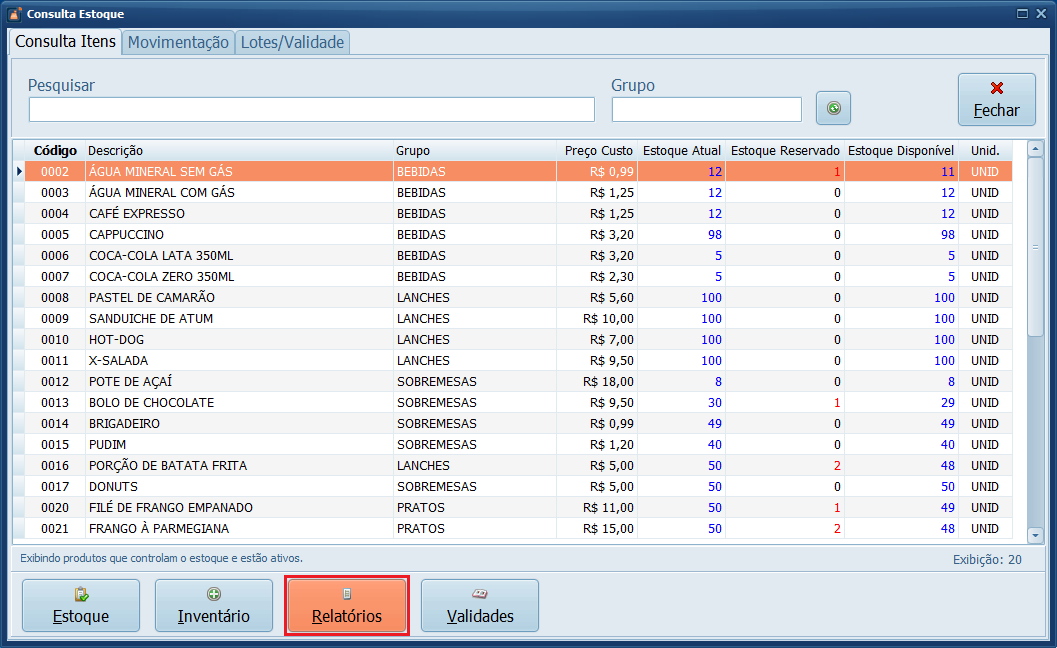Sort by the Código column header
The width and height of the screenshot is (1057, 648).
pos(55,150)
